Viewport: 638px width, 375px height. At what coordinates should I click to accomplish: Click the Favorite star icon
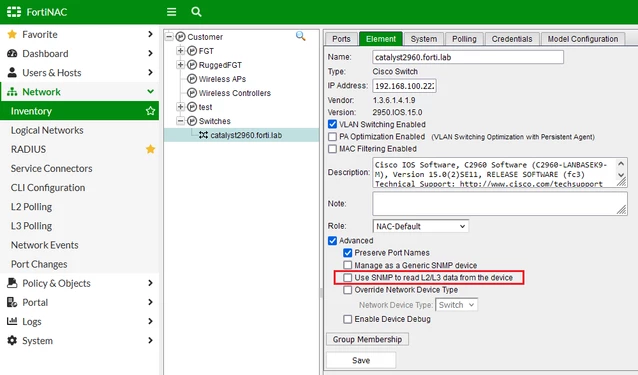tap(12, 34)
